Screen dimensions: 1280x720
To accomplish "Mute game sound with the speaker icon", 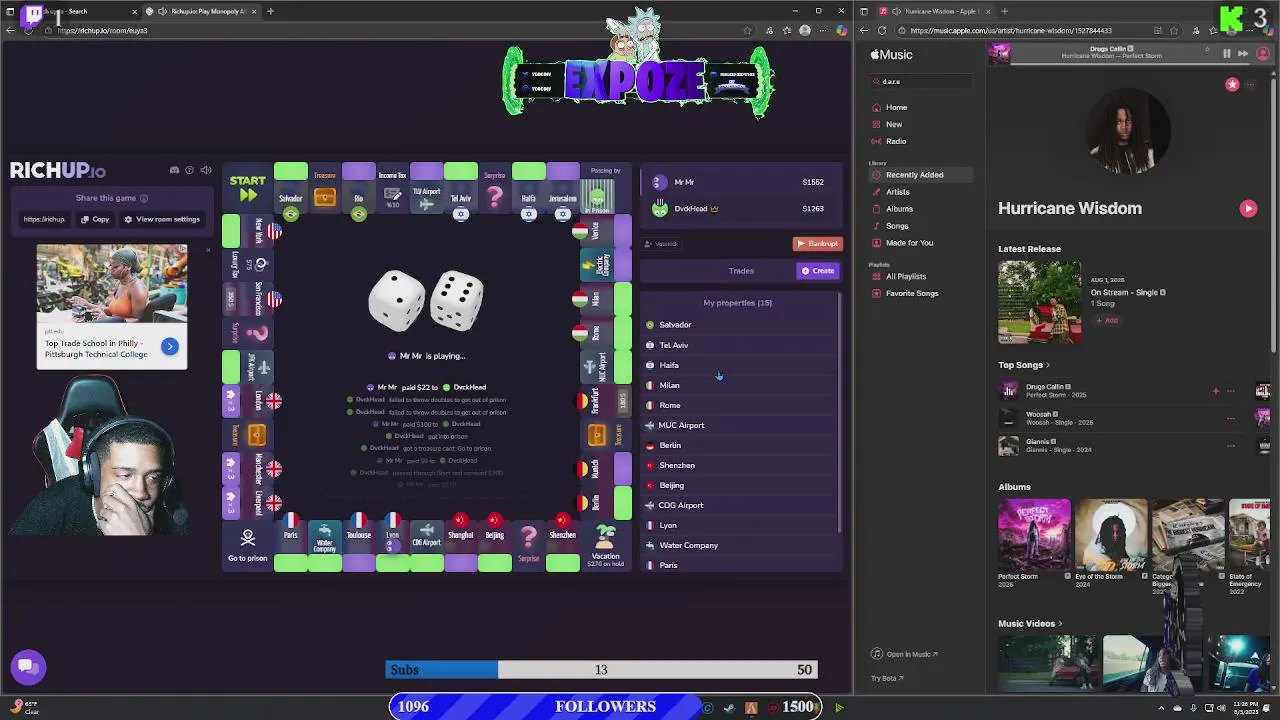I will 206,170.
